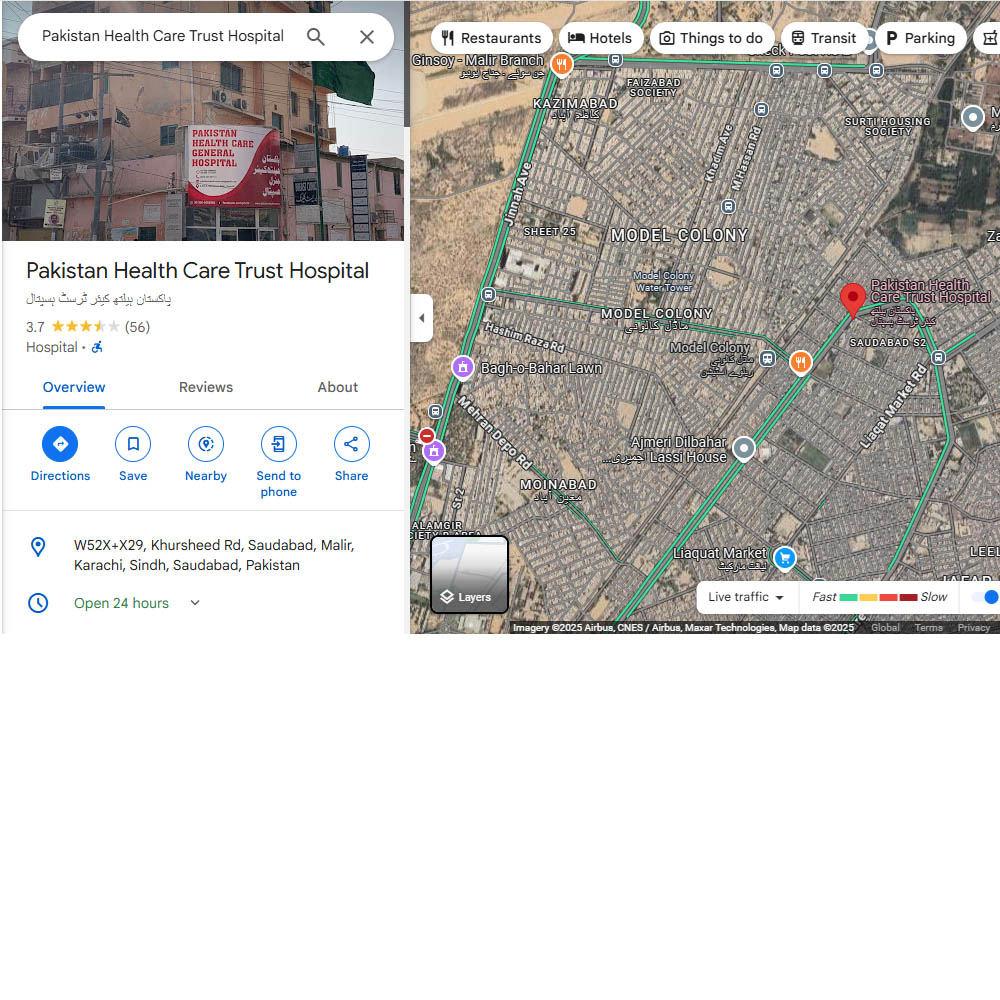Click the bus stop icon above Mehran Depo Rd
1000x1000 pixels.
[x=436, y=411]
